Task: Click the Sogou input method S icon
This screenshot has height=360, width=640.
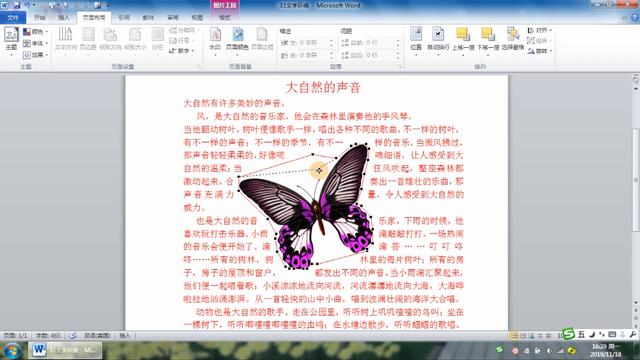Action: point(569,334)
